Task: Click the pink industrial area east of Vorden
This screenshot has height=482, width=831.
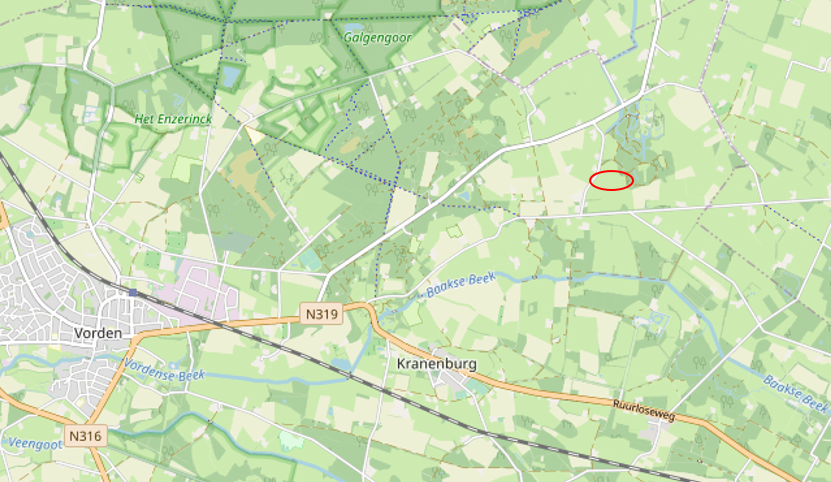Action: [199, 295]
